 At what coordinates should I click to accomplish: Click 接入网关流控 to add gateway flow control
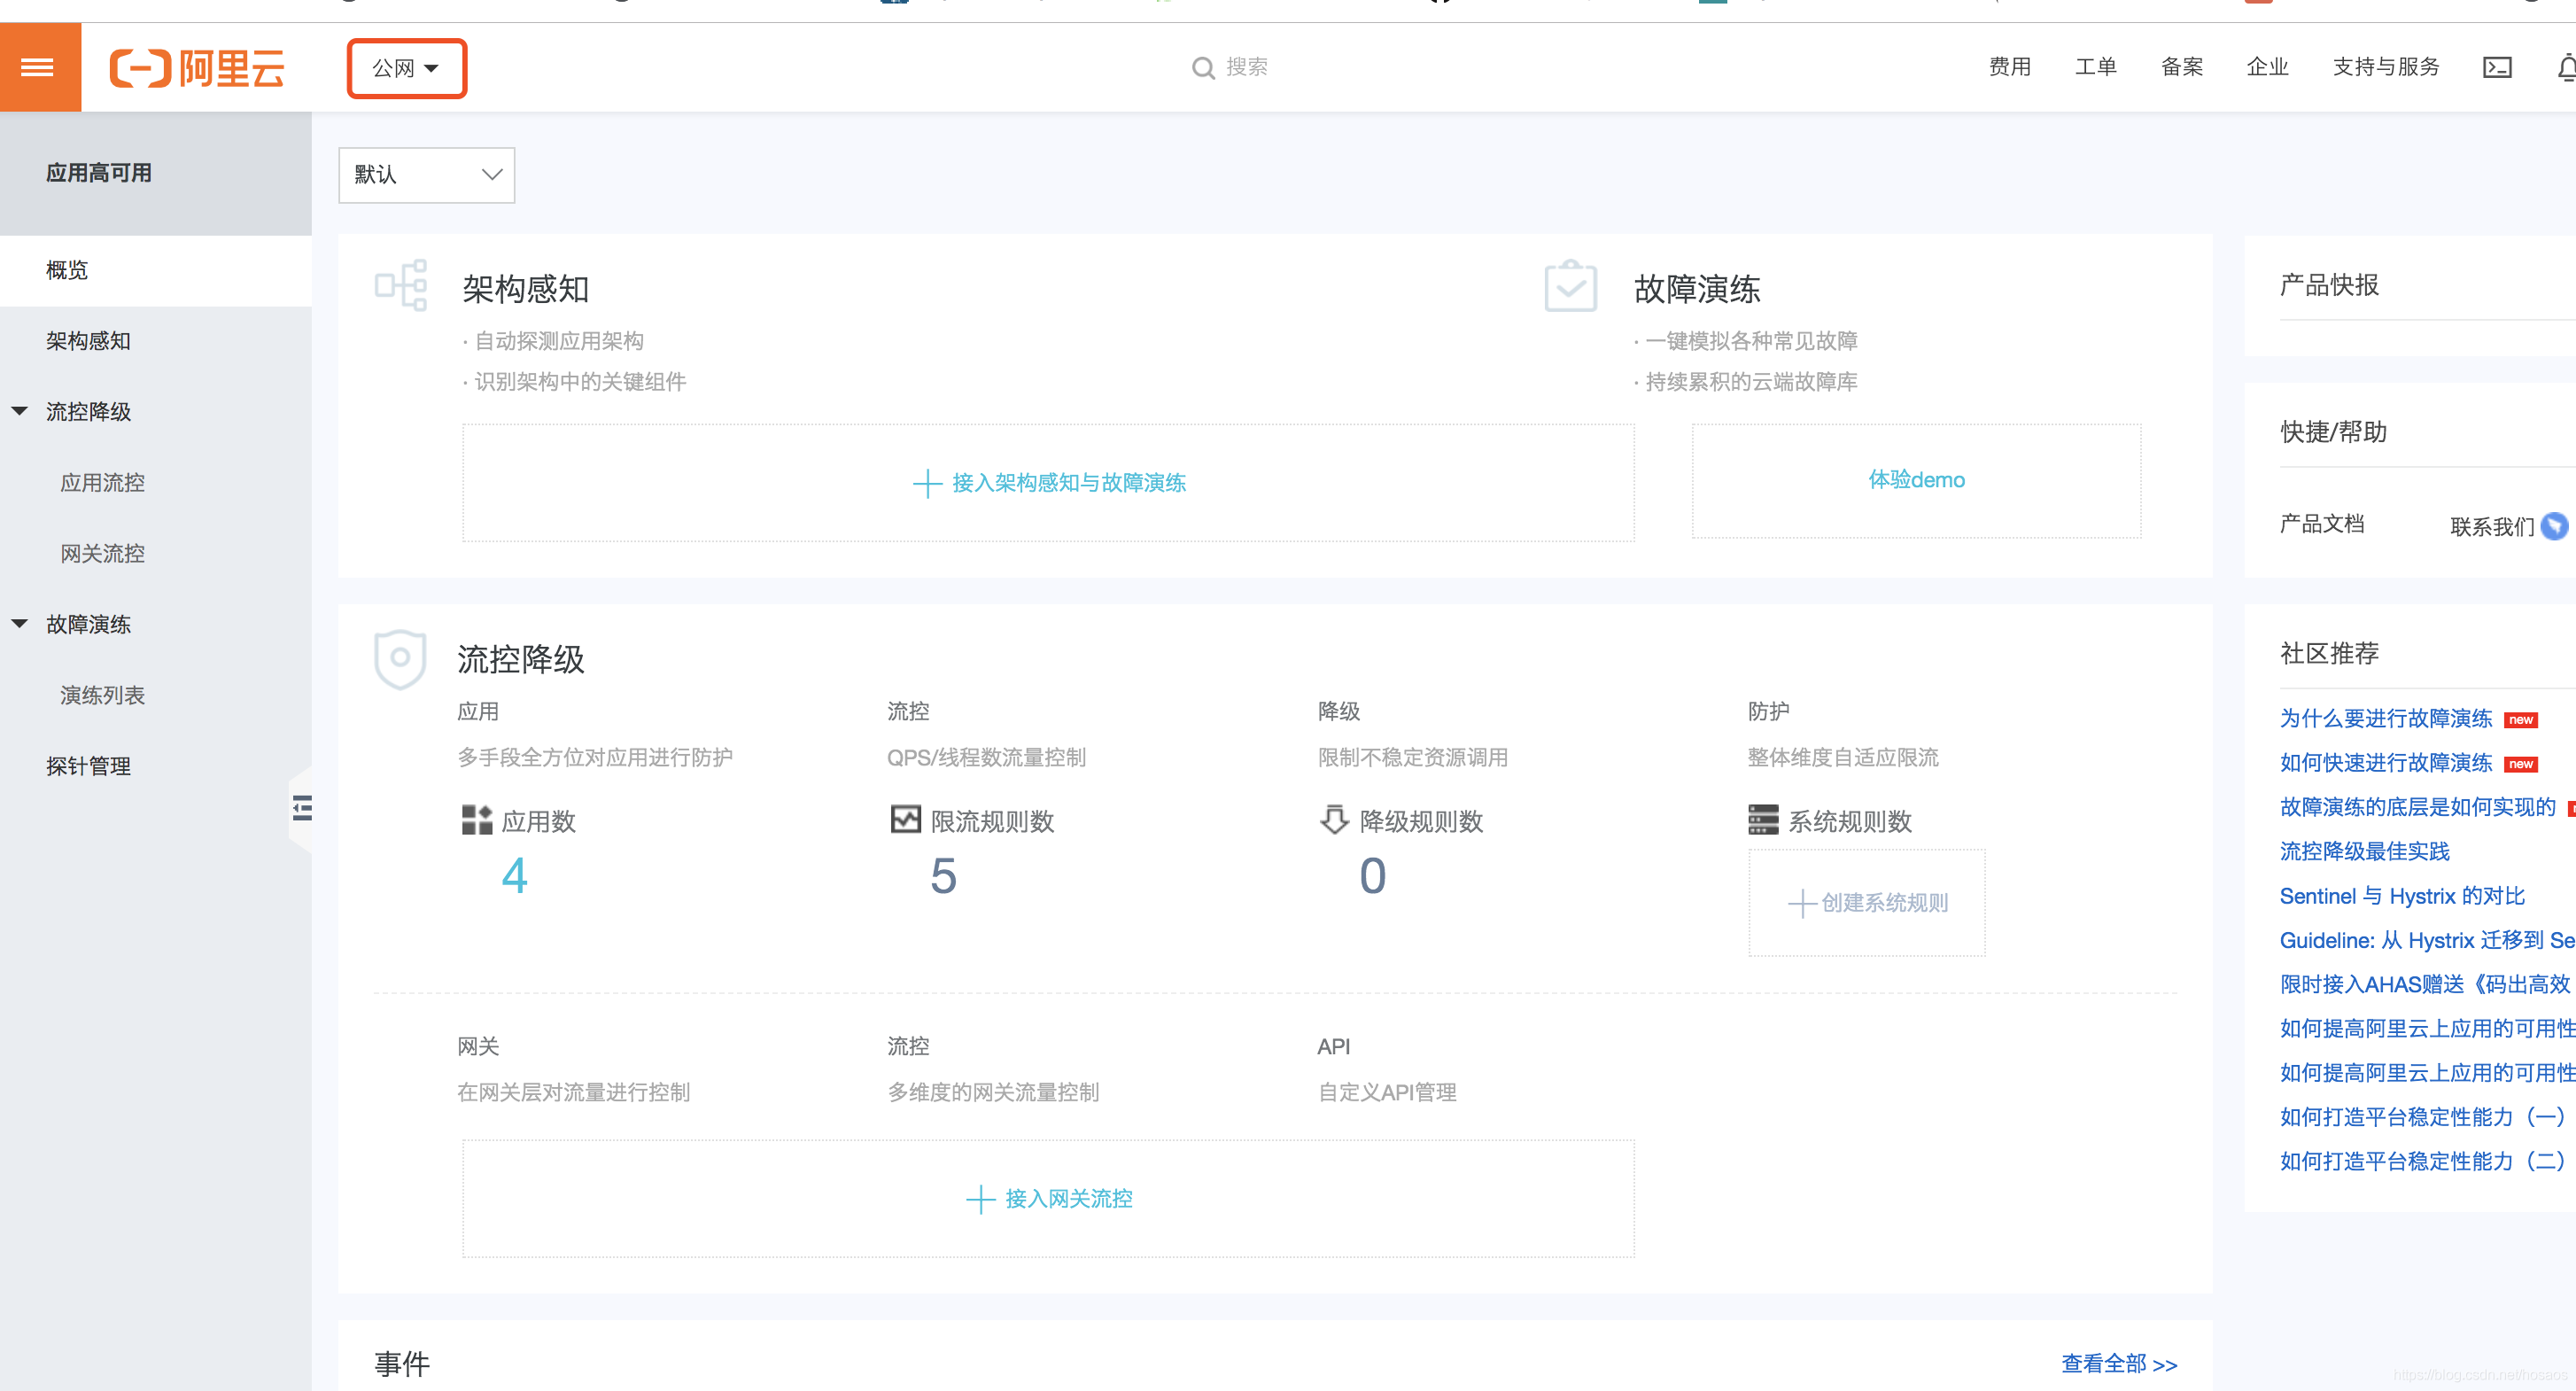tap(1048, 1198)
